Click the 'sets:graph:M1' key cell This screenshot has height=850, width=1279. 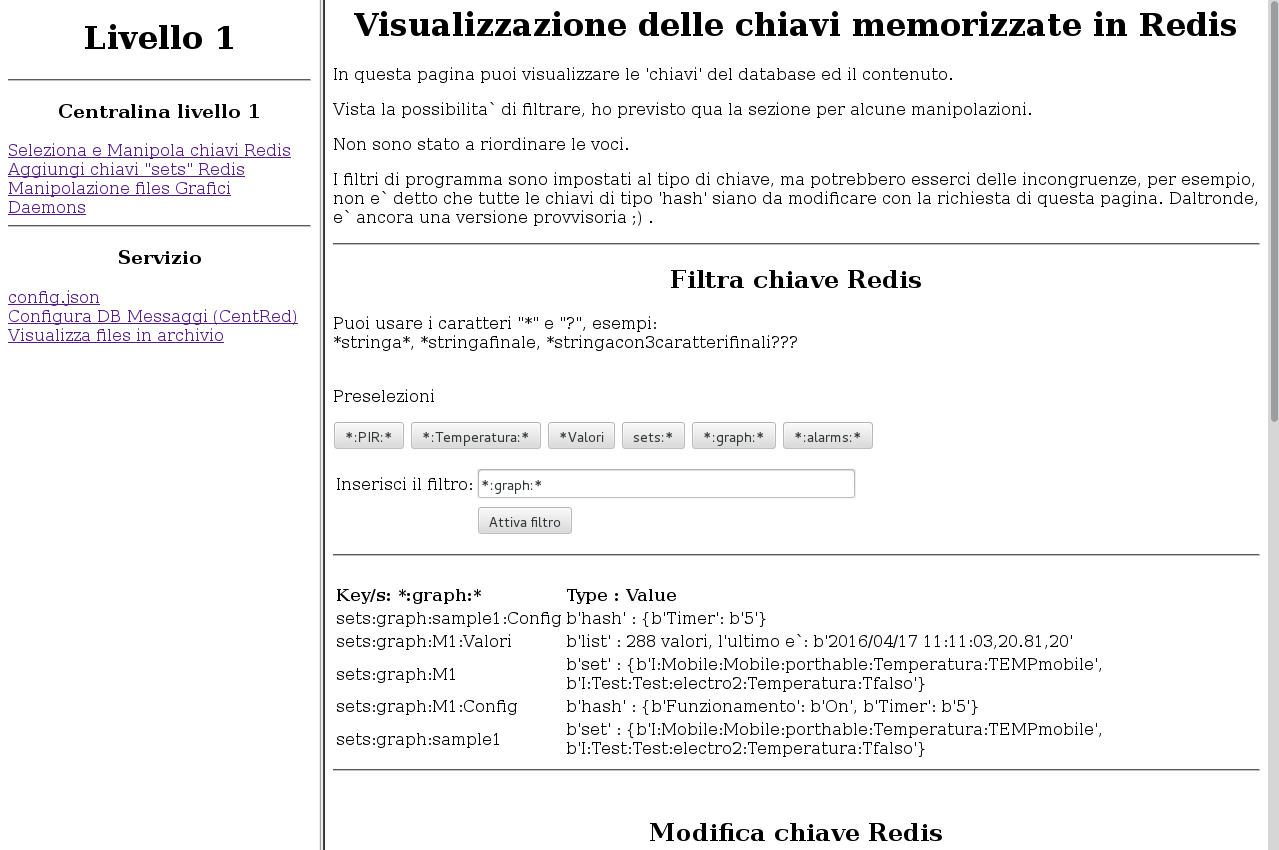396,675
